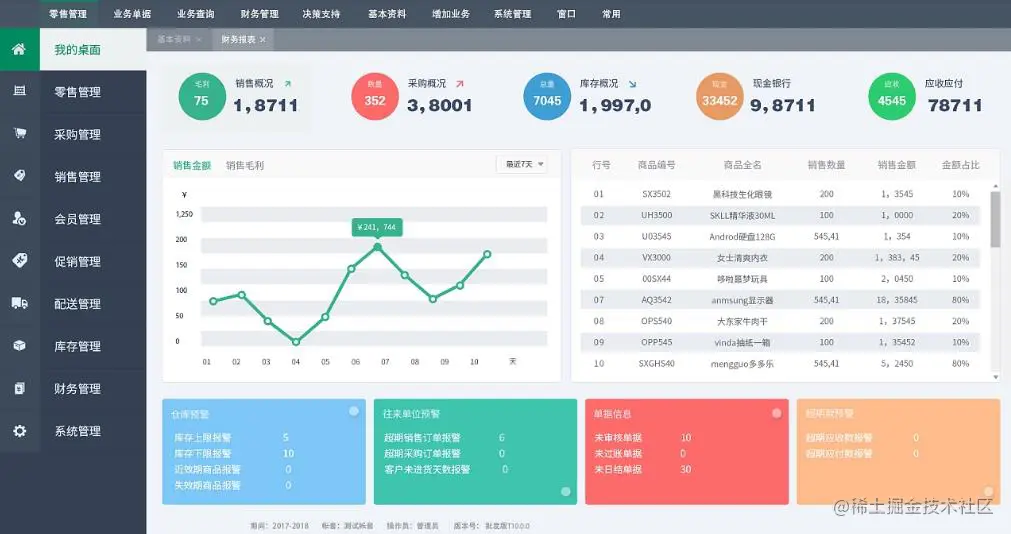
Task: Select the last chart point at day 10
Action: point(487,254)
